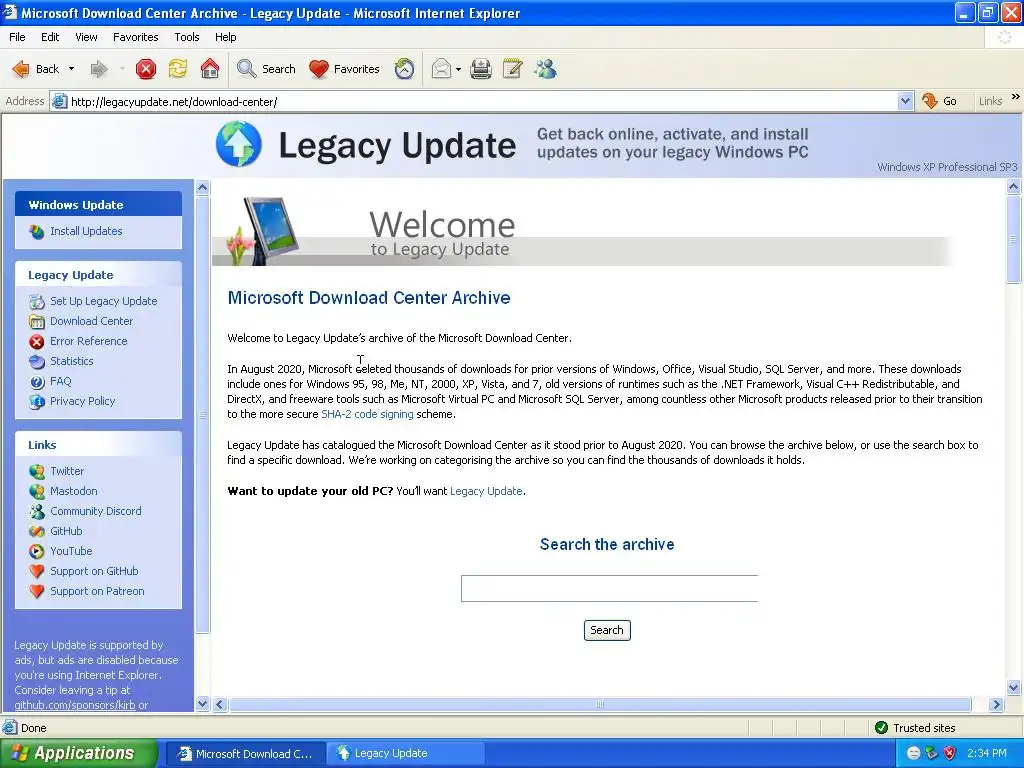Follow the SHA-2 code signing link
The height and width of the screenshot is (768, 1024).
[x=367, y=414]
